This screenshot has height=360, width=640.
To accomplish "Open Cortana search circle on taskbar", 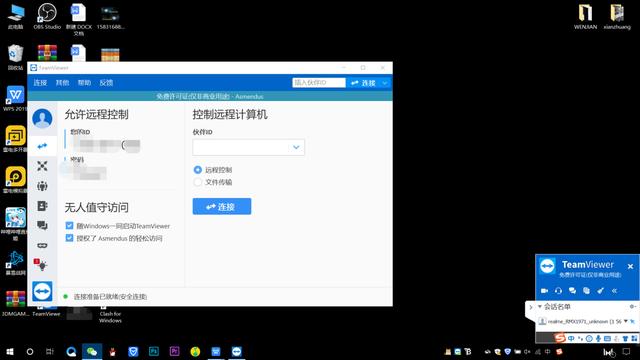I will (30, 351).
